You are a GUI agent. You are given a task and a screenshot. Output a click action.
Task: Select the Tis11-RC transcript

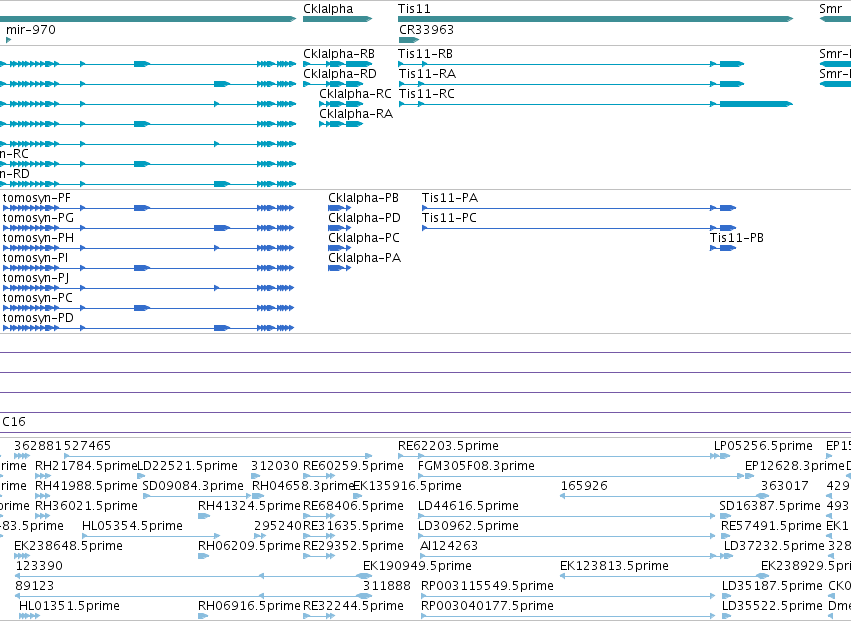click(x=595, y=104)
